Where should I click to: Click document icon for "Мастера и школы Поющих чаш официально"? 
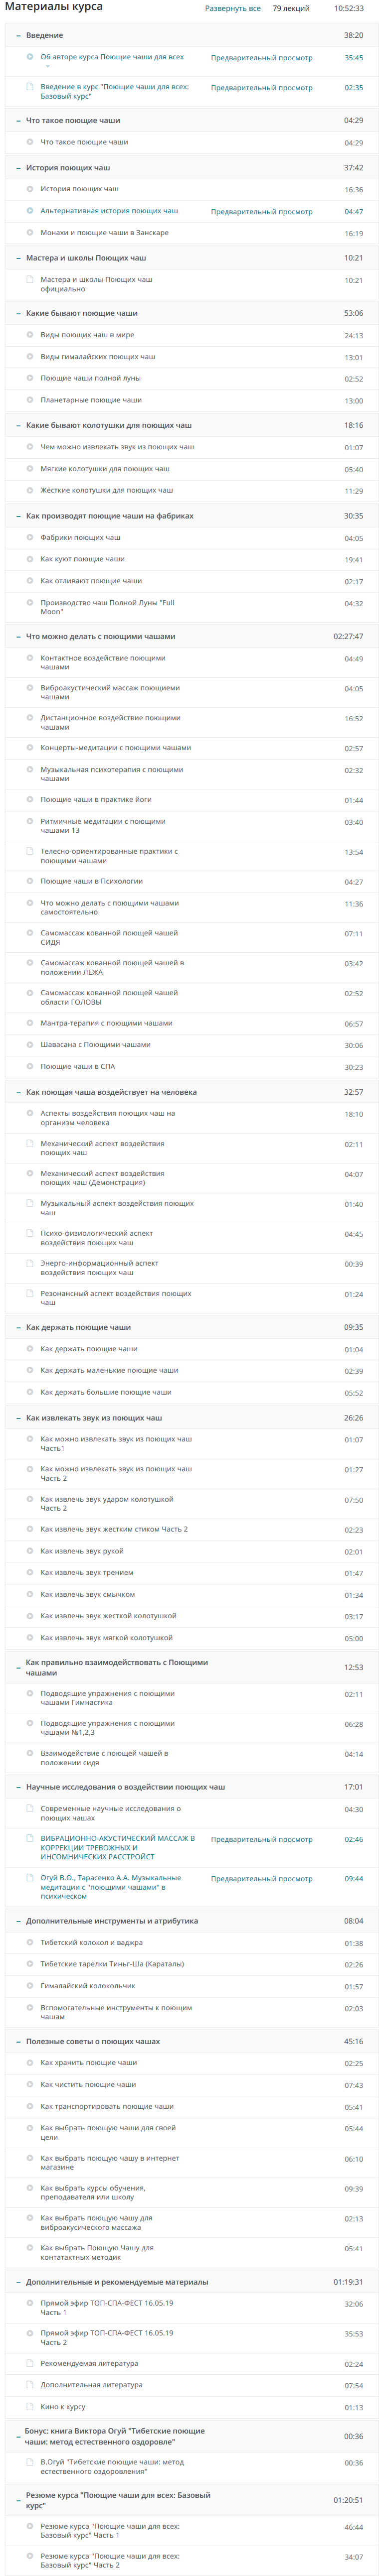coord(30,280)
